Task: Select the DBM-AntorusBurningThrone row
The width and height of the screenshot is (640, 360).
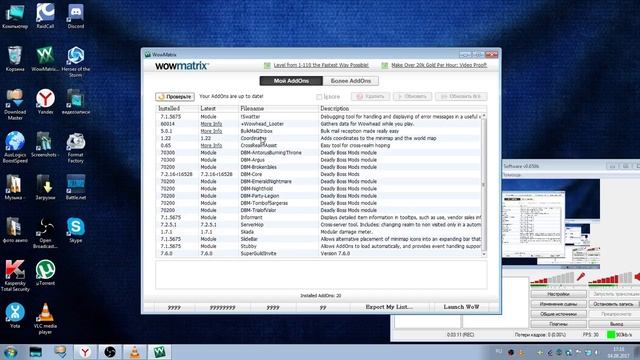Action: pos(319,153)
